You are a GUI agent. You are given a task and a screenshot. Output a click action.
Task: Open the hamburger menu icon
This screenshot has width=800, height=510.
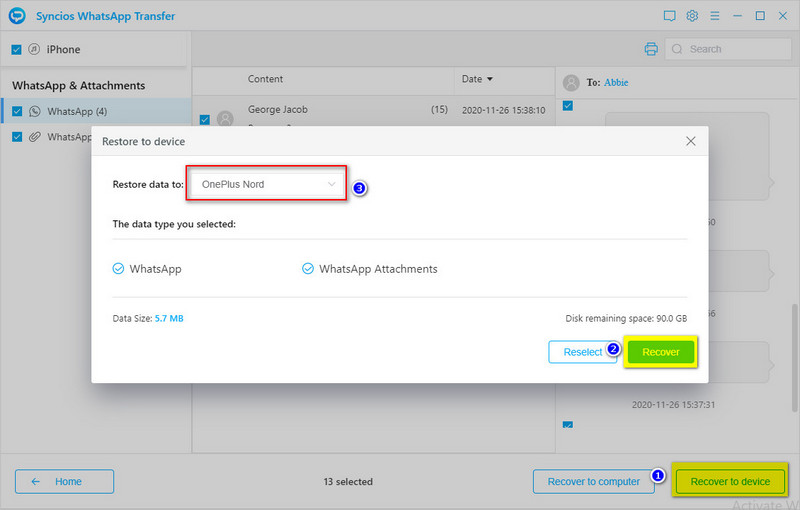(x=715, y=16)
